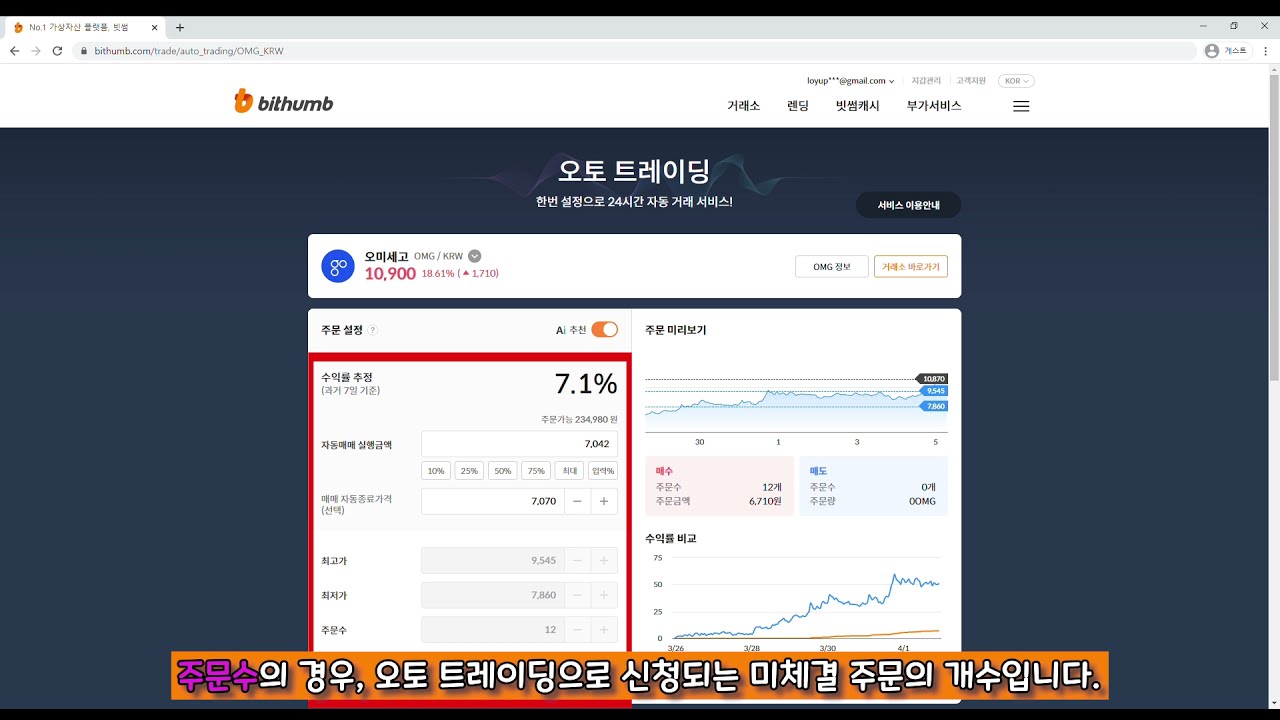Click browser forward arrow
Viewport: 1280px width, 720px height.
tap(36, 51)
